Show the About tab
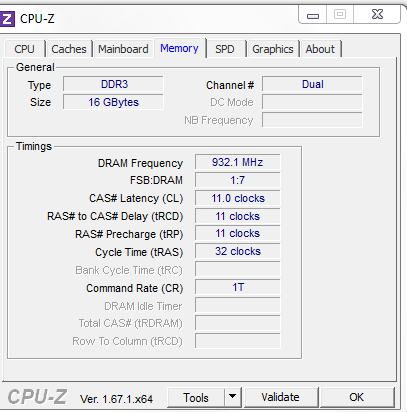The image size is (407, 412). pyautogui.click(x=320, y=49)
